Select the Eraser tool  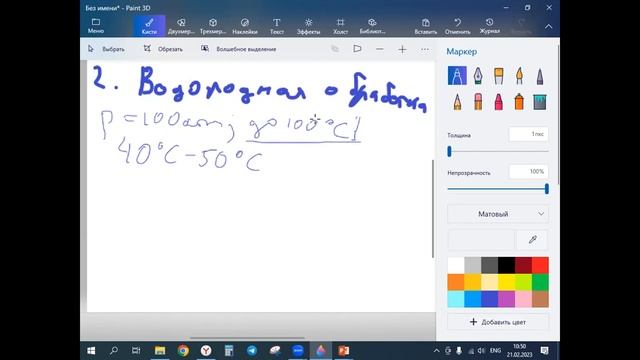pyautogui.click(x=478, y=102)
